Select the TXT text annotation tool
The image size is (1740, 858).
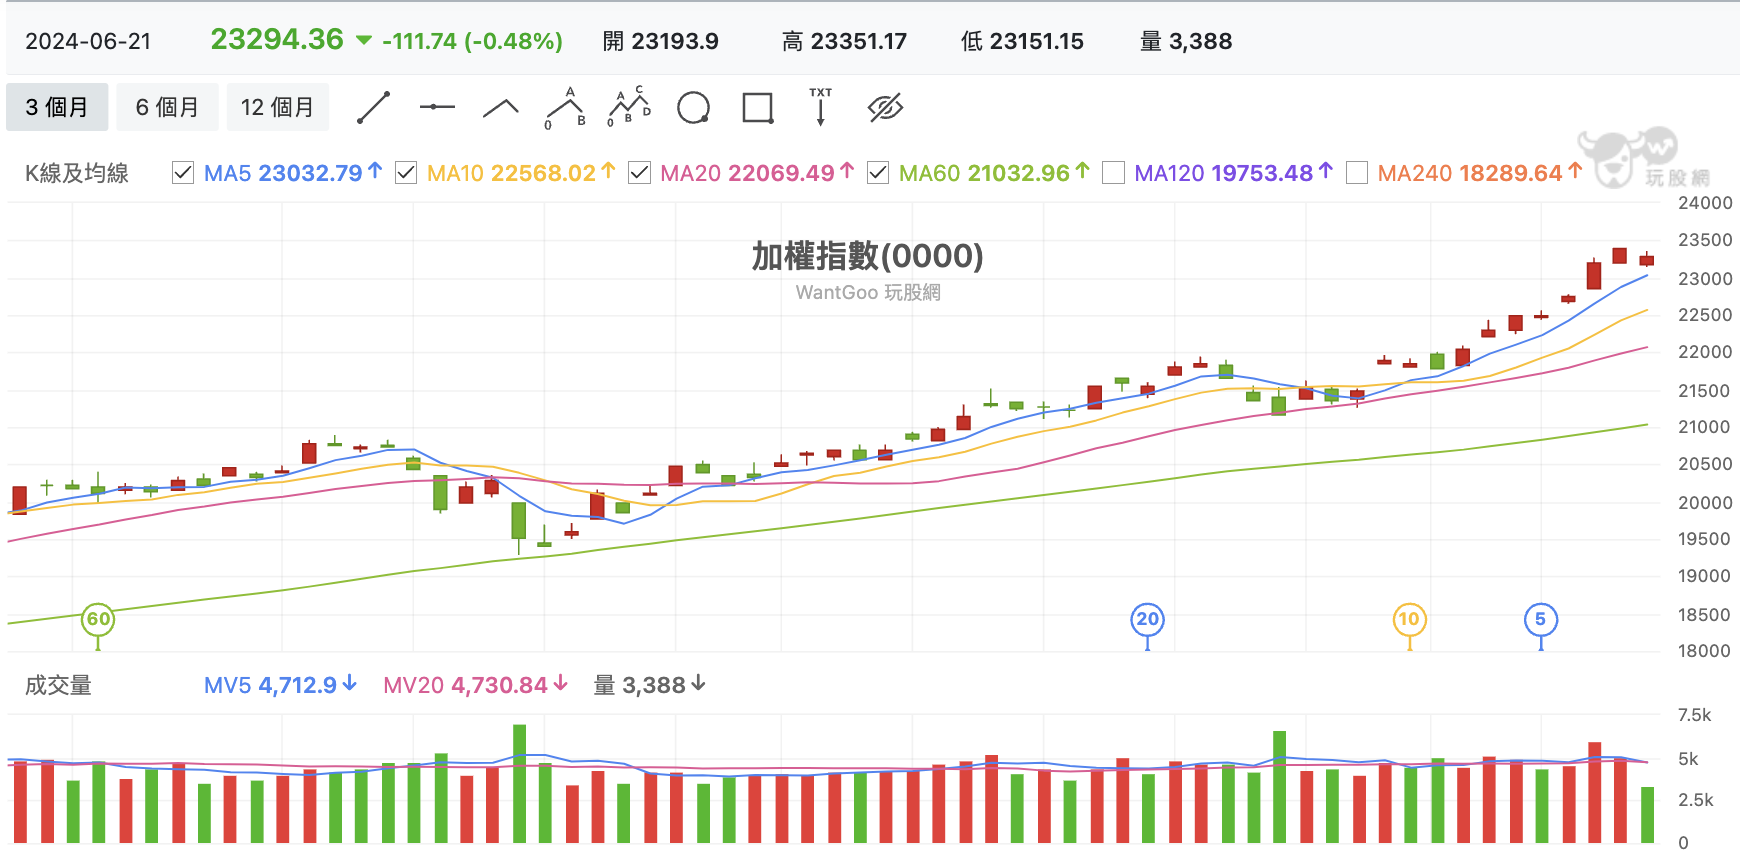coord(821,106)
